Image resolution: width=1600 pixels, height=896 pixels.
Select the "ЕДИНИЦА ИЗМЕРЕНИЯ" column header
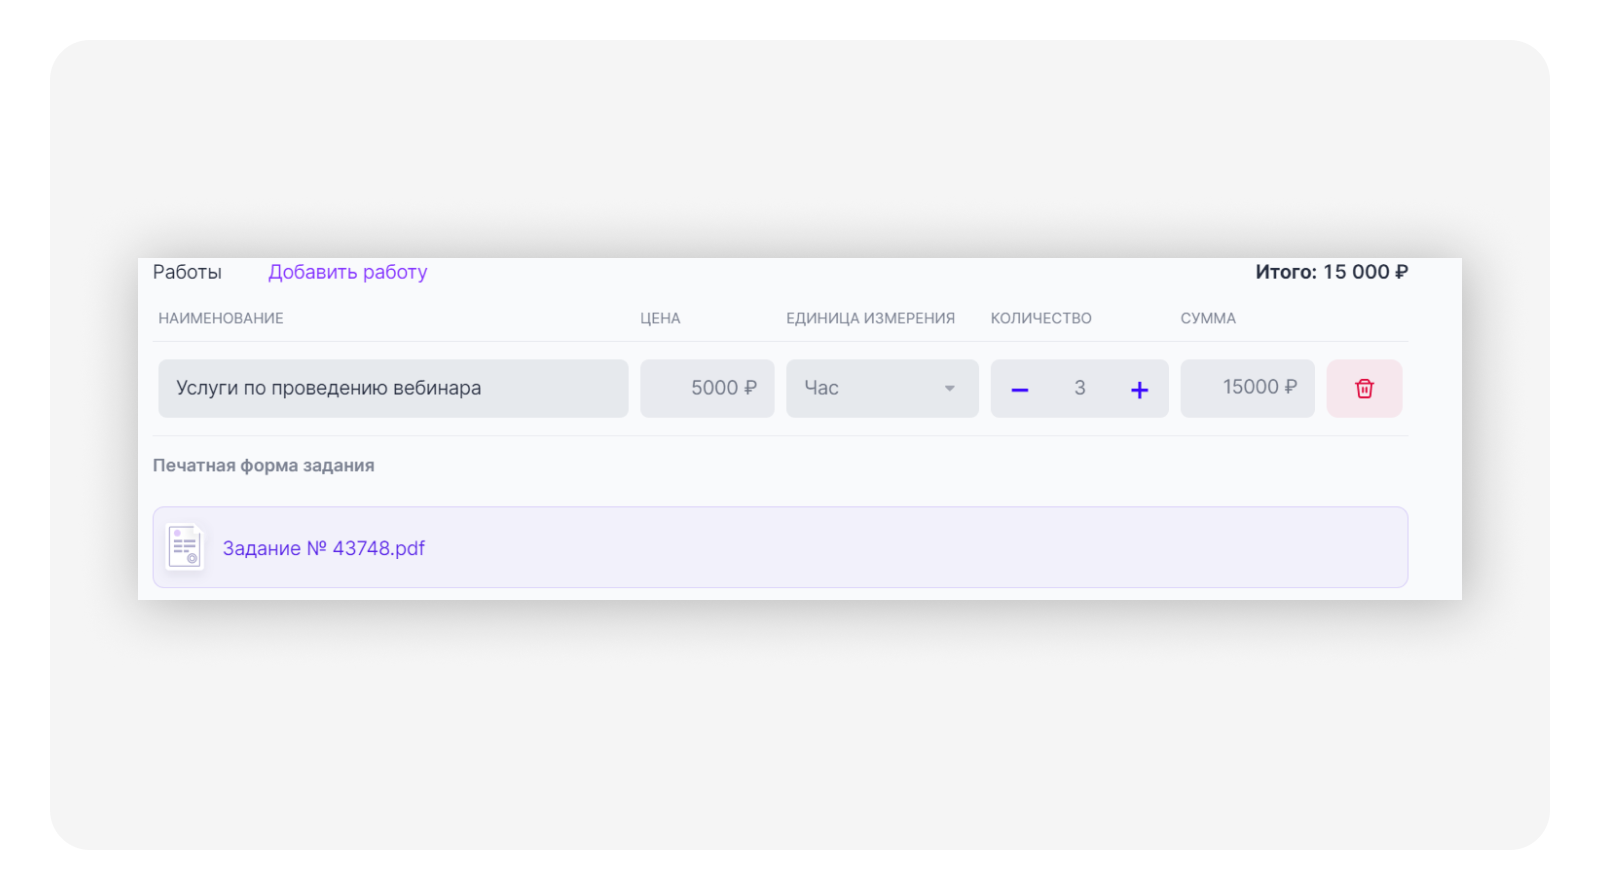pyautogui.click(x=870, y=318)
